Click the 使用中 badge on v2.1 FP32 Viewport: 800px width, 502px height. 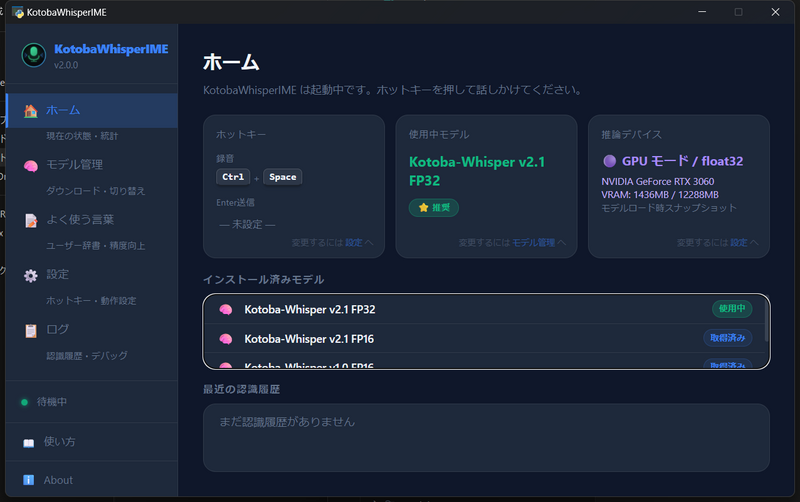pyautogui.click(x=731, y=309)
